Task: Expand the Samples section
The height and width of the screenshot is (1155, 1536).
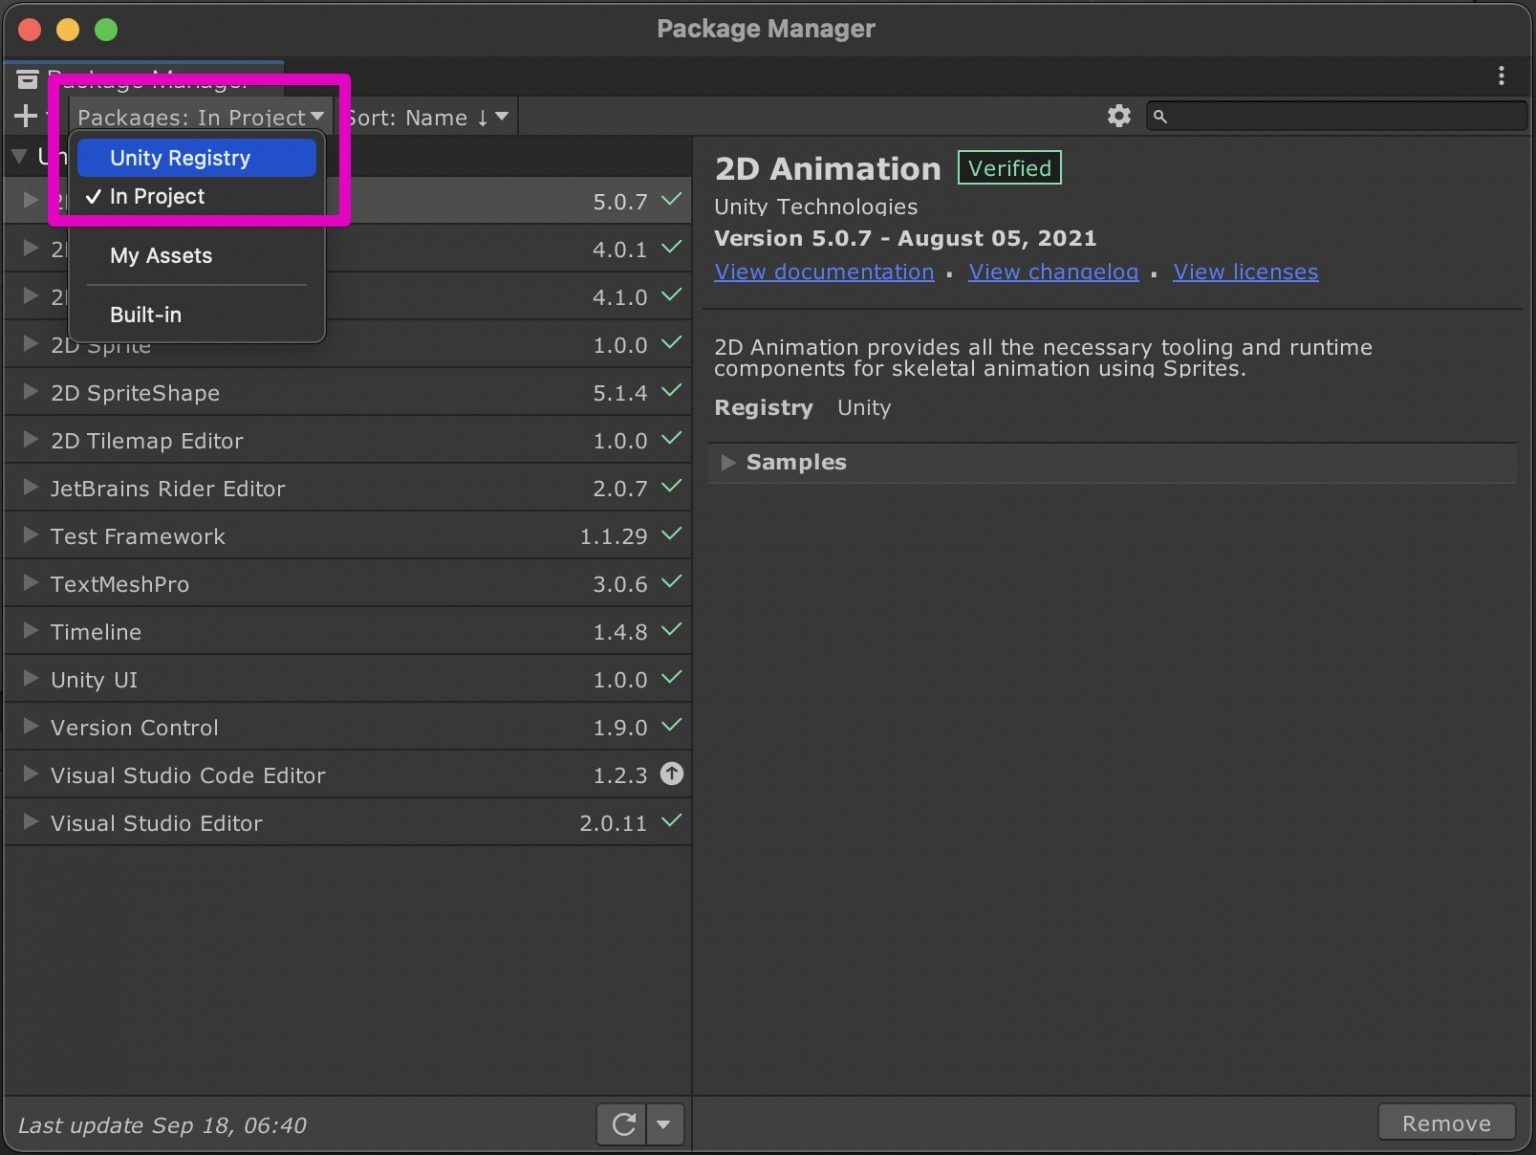Action: coord(728,462)
